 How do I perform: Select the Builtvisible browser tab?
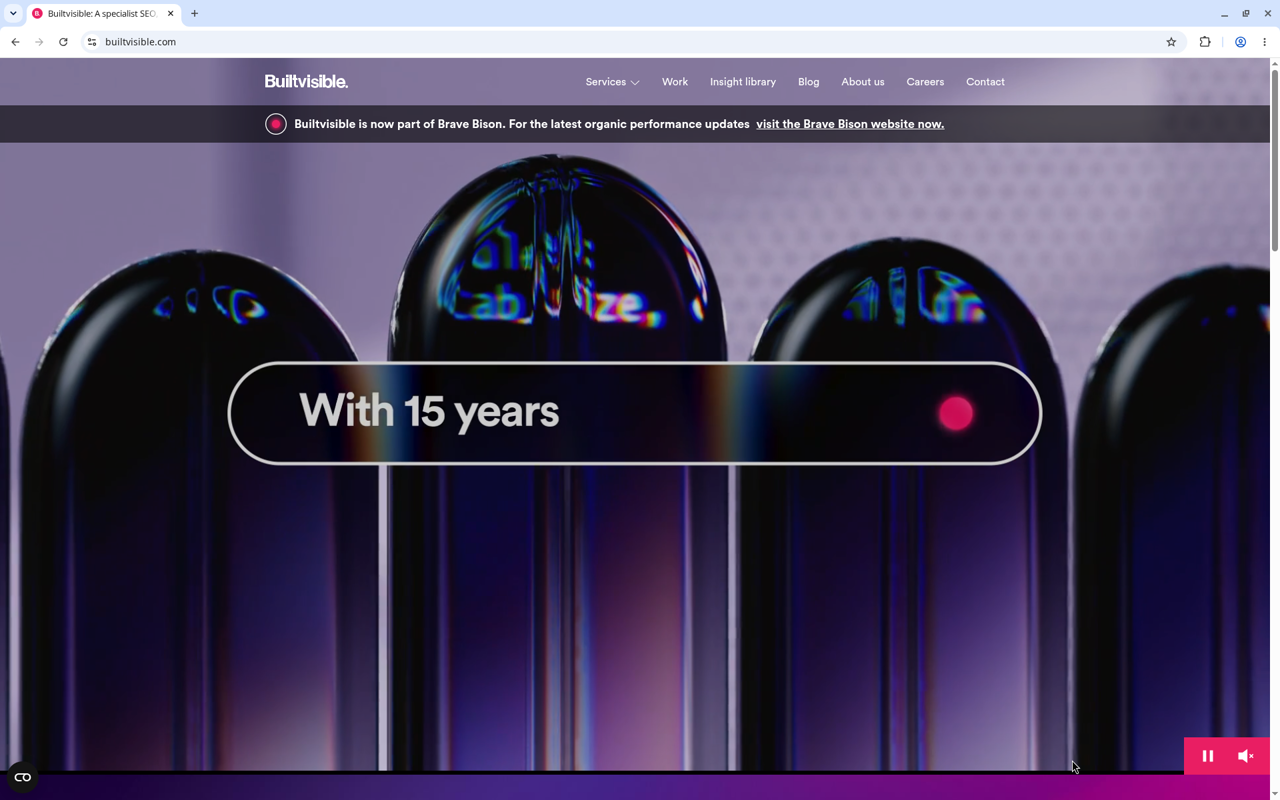pos(103,14)
